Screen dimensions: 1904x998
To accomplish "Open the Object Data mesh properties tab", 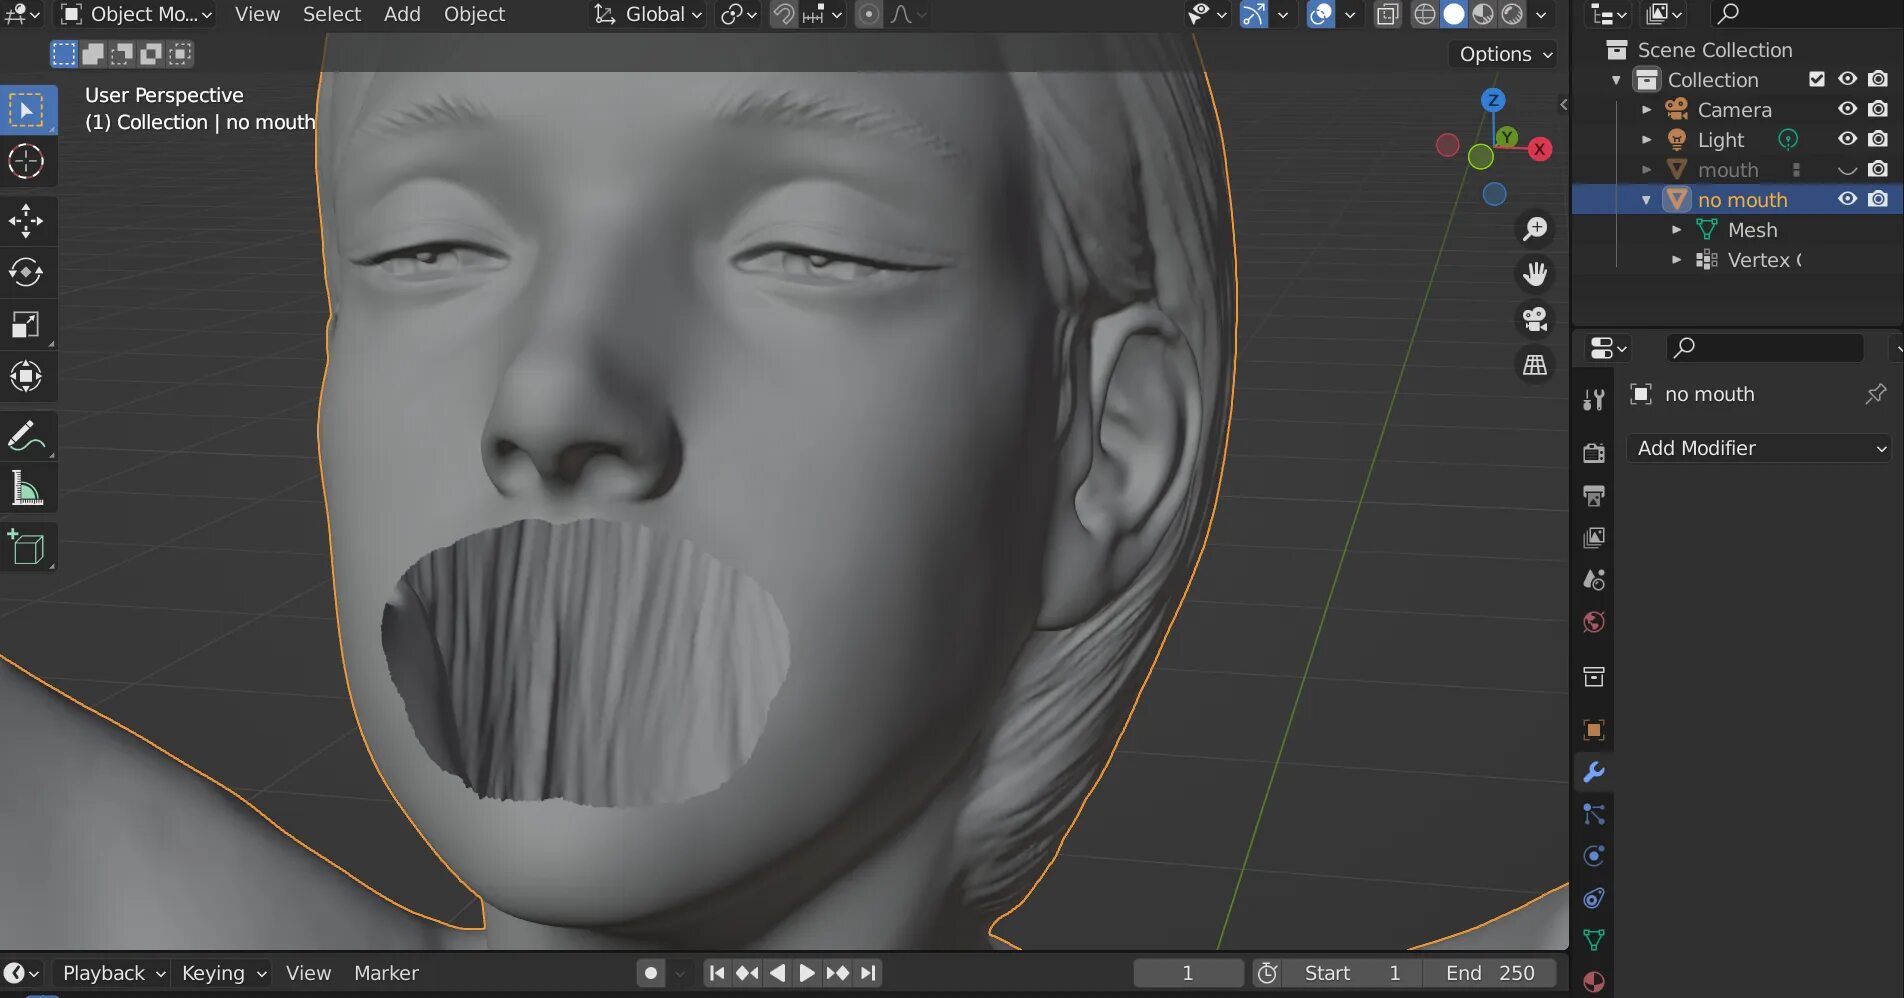I will coord(1594,940).
